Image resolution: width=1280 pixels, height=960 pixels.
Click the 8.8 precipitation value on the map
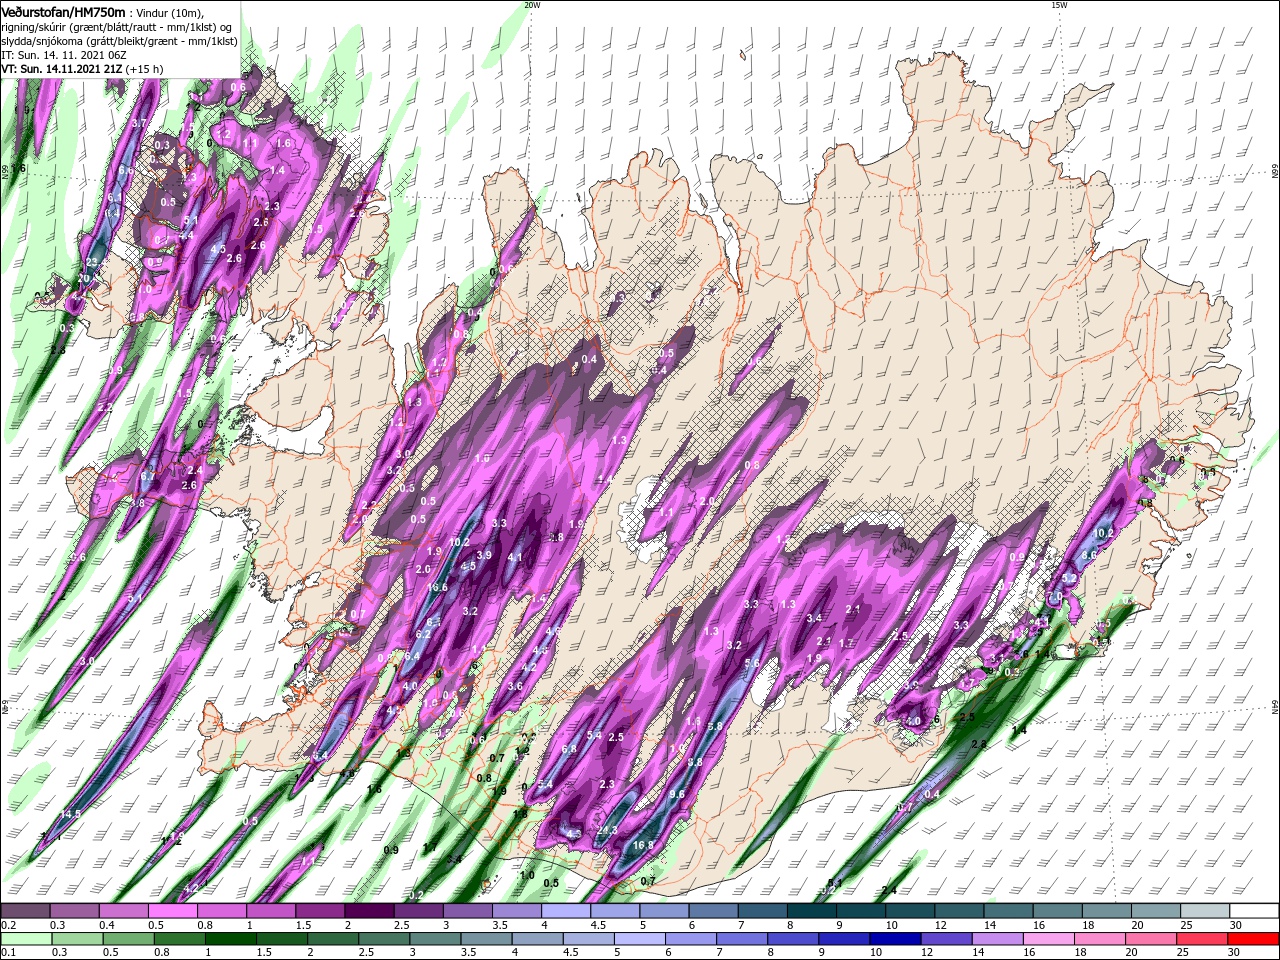click(696, 762)
